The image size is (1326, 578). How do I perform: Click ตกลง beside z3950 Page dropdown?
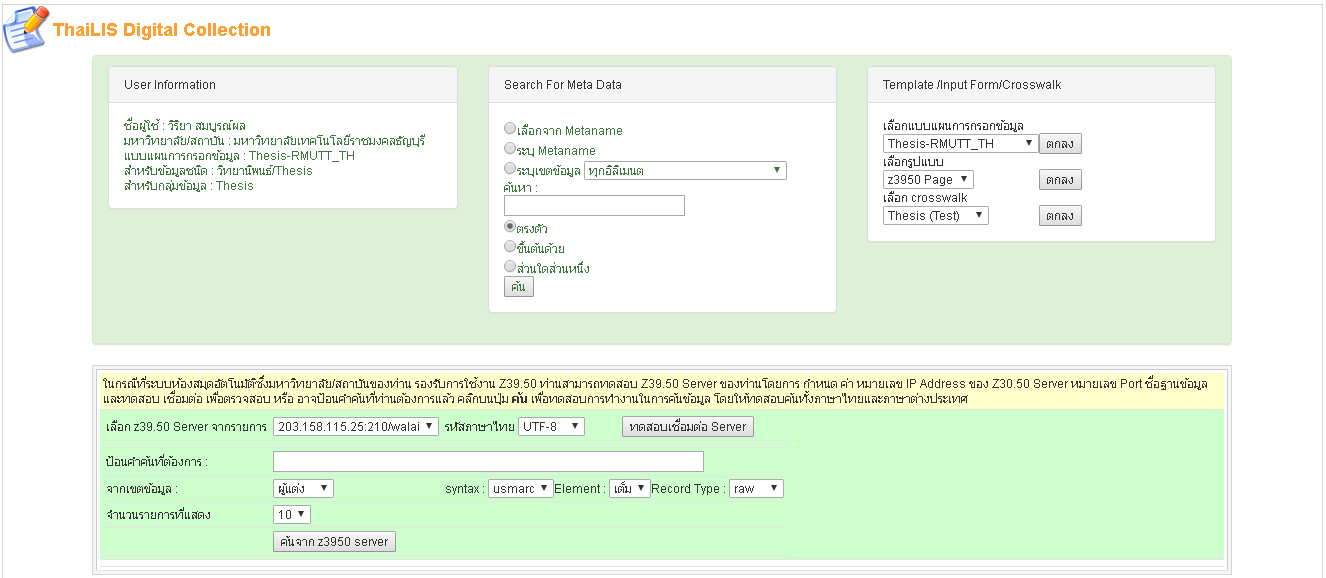[1060, 180]
